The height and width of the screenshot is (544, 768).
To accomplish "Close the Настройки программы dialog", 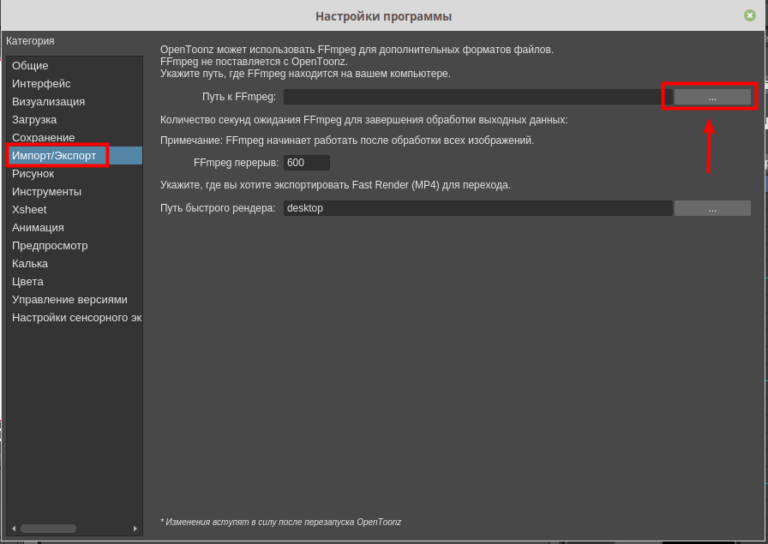I will 750,16.
